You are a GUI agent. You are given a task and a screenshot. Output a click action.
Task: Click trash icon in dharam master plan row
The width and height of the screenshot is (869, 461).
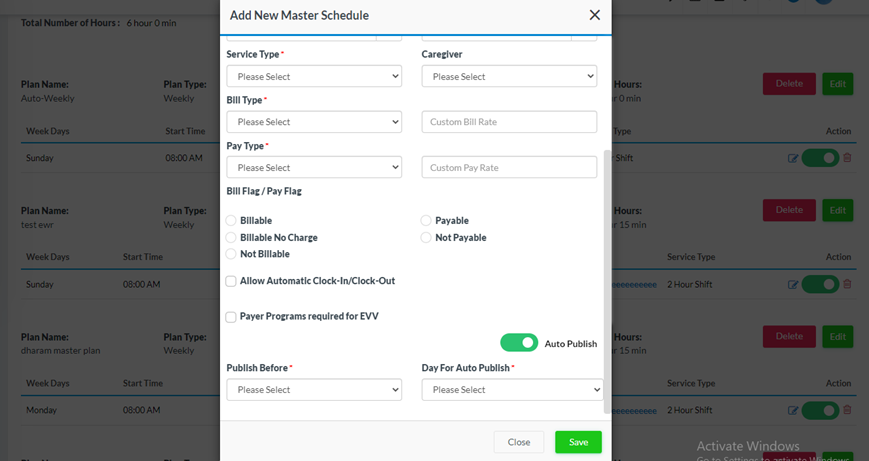tap(847, 410)
